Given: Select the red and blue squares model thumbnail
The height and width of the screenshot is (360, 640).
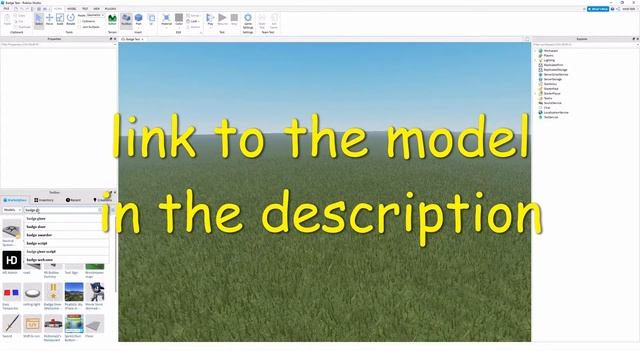Looking at the screenshot, I should (11, 292).
